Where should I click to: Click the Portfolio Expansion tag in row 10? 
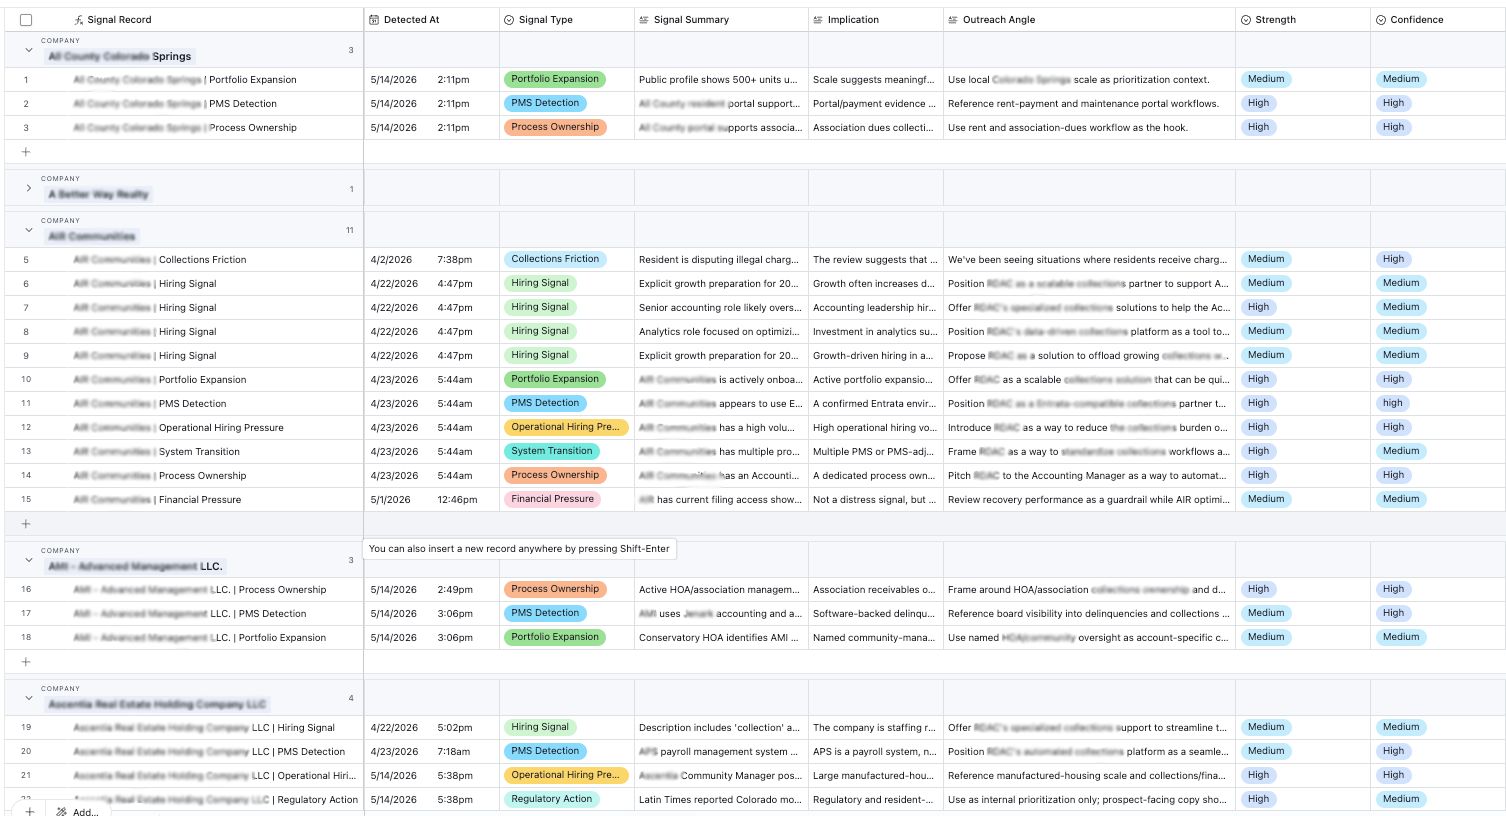tap(555, 379)
